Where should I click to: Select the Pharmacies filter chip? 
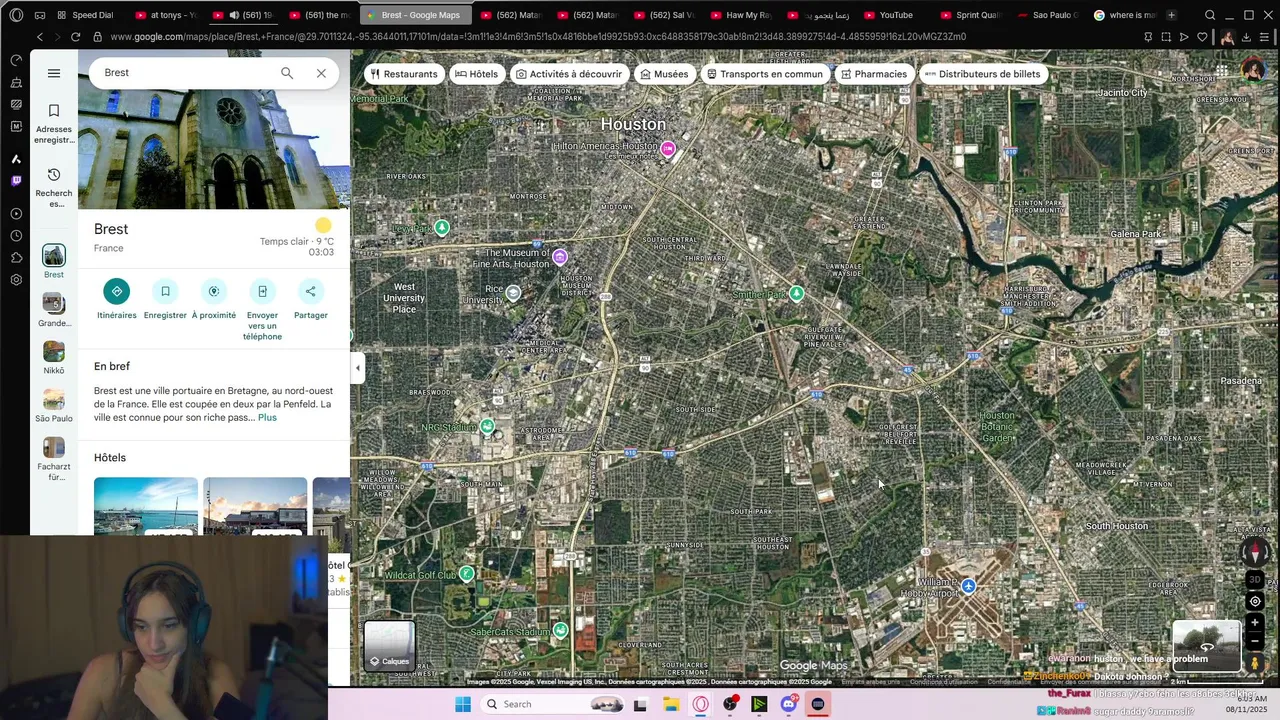873,74
